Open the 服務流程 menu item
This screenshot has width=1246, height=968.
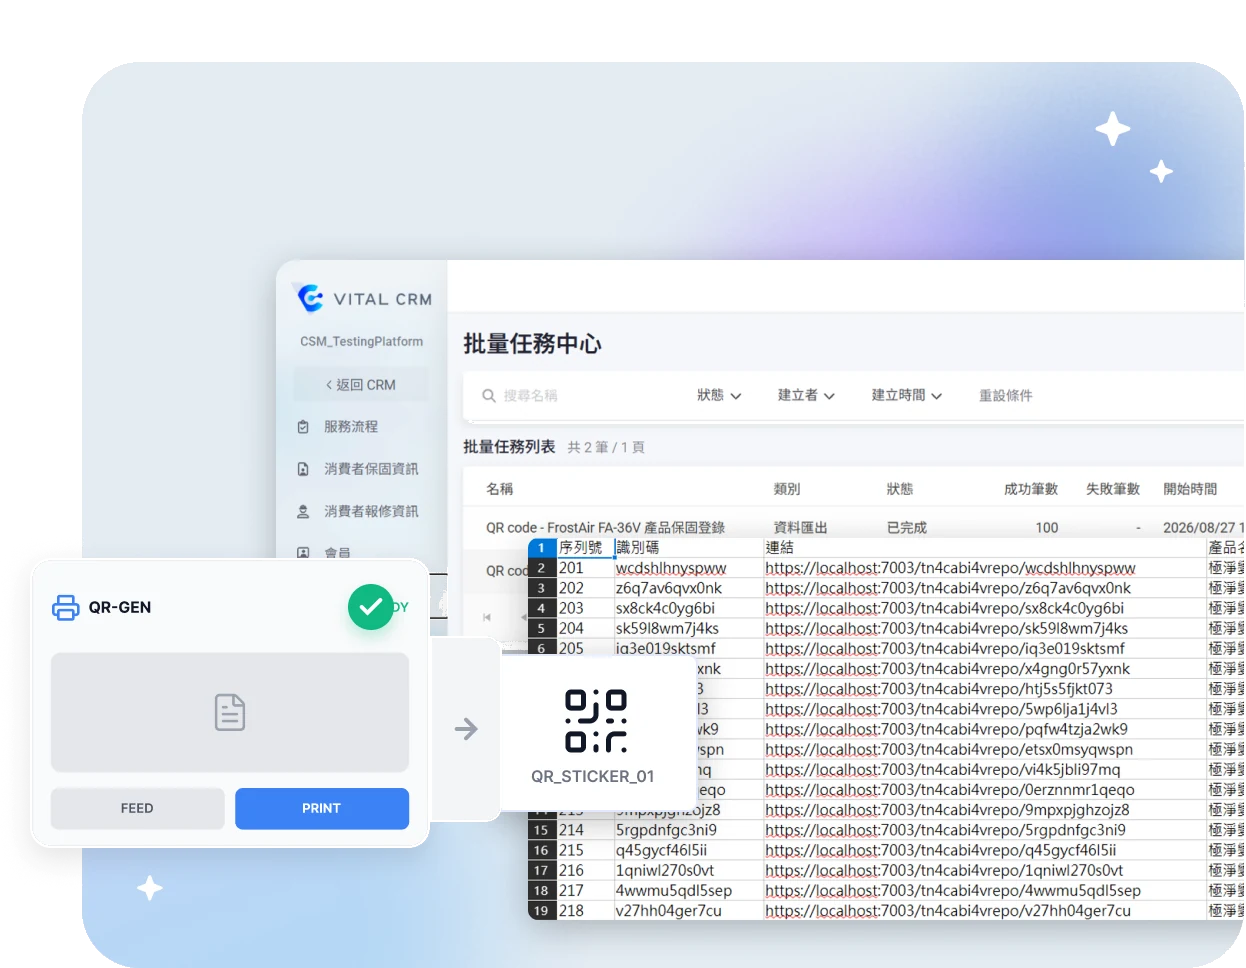click(351, 427)
